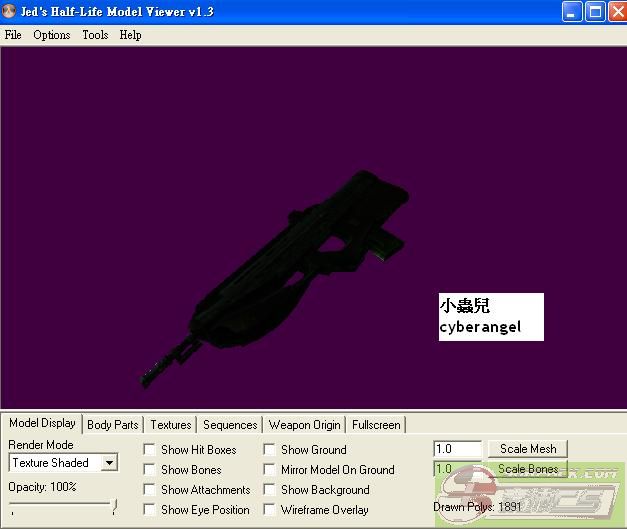The height and width of the screenshot is (529, 627).
Task: Close the Half-Life Model Viewer window
Action: pos(614,12)
